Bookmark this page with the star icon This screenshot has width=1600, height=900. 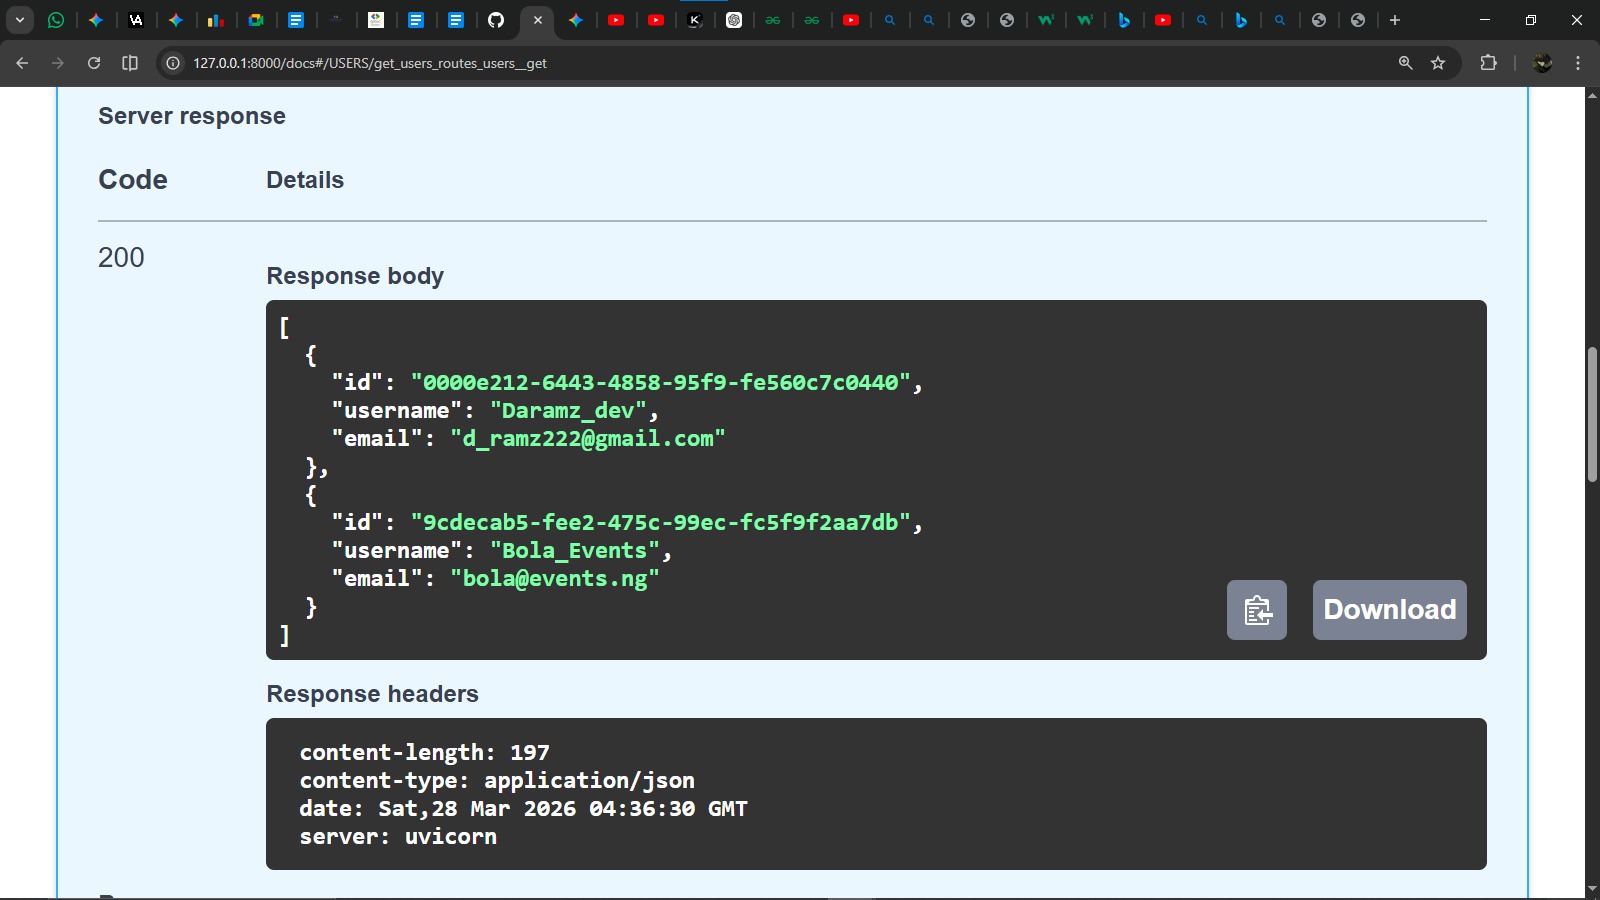(1438, 63)
